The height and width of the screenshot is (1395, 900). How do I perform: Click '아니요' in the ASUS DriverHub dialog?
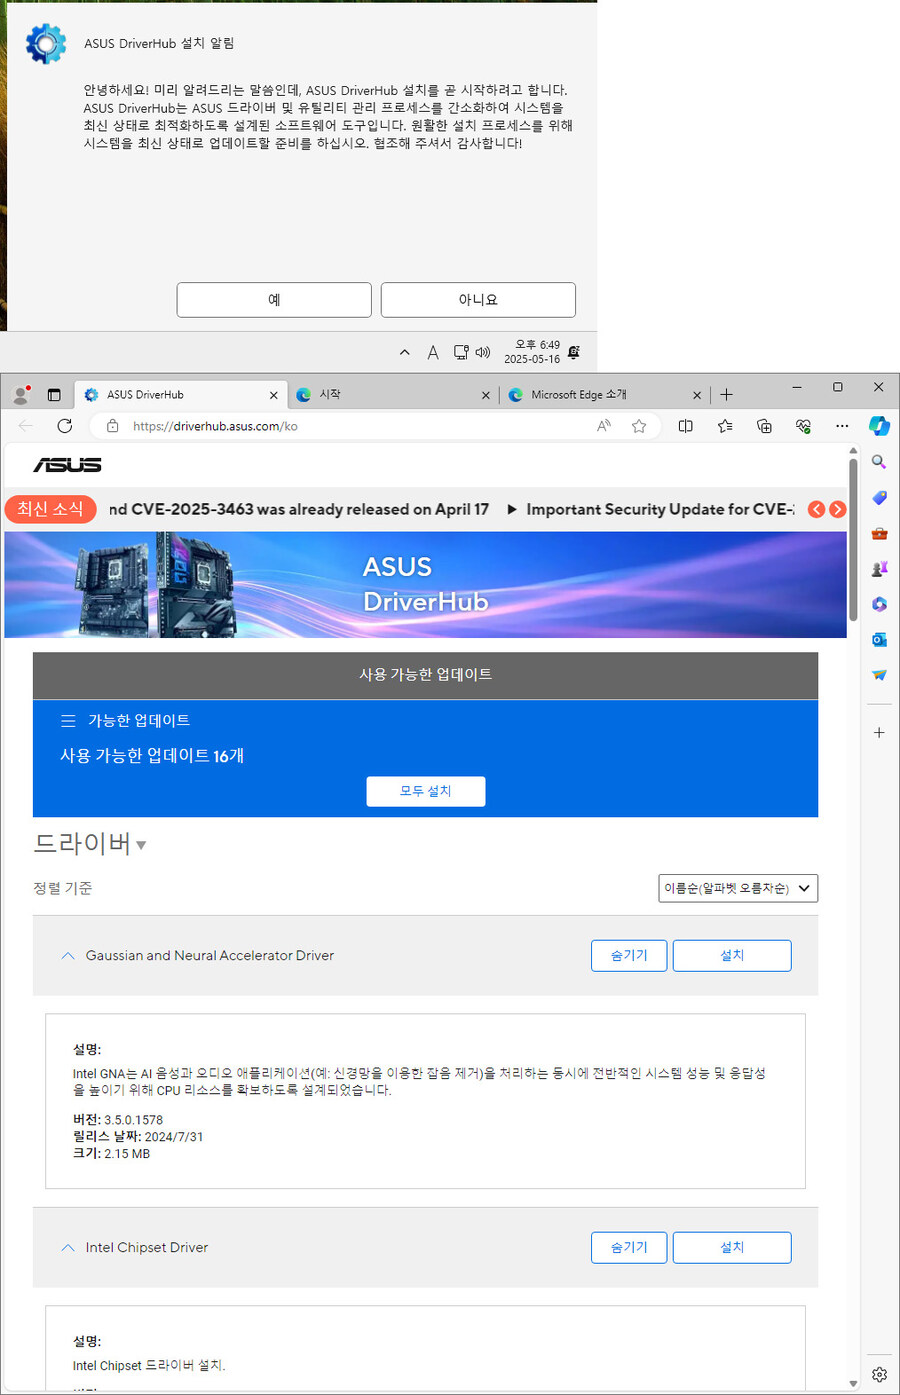(x=478, y=300)
